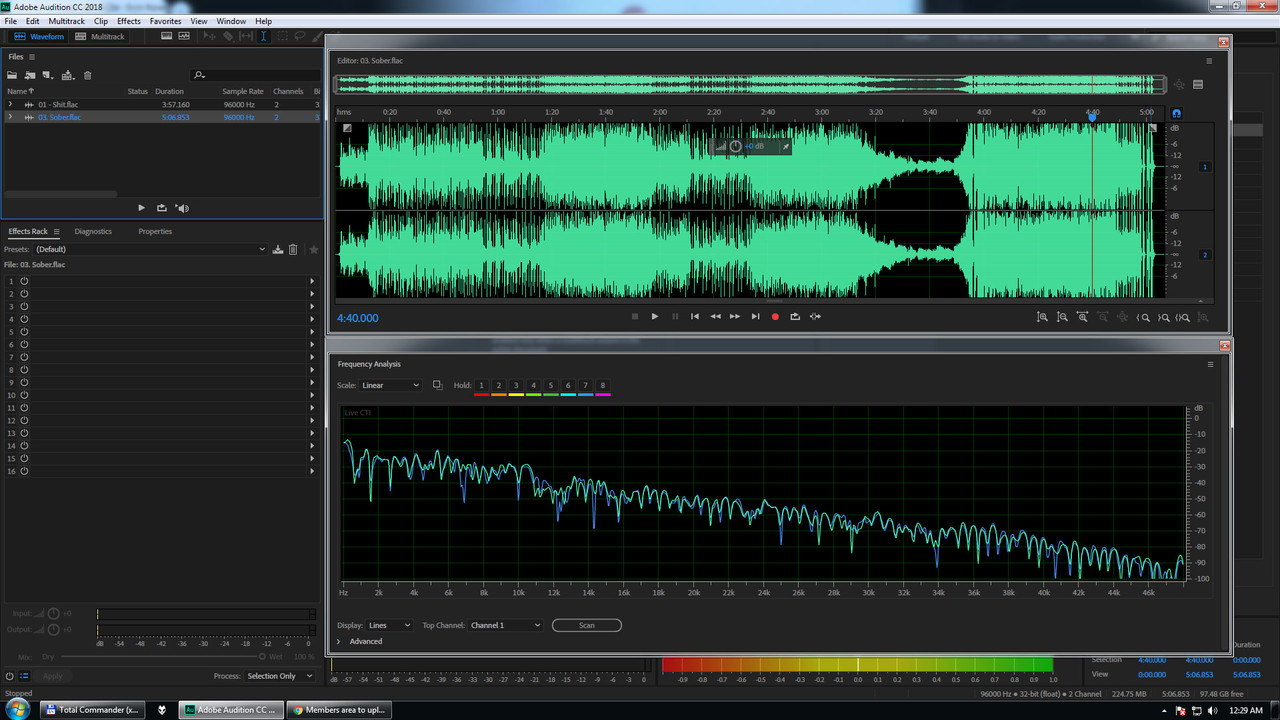
Task: Open the Favorites menu
Action: pyautogui.click(x=166, y=21)
